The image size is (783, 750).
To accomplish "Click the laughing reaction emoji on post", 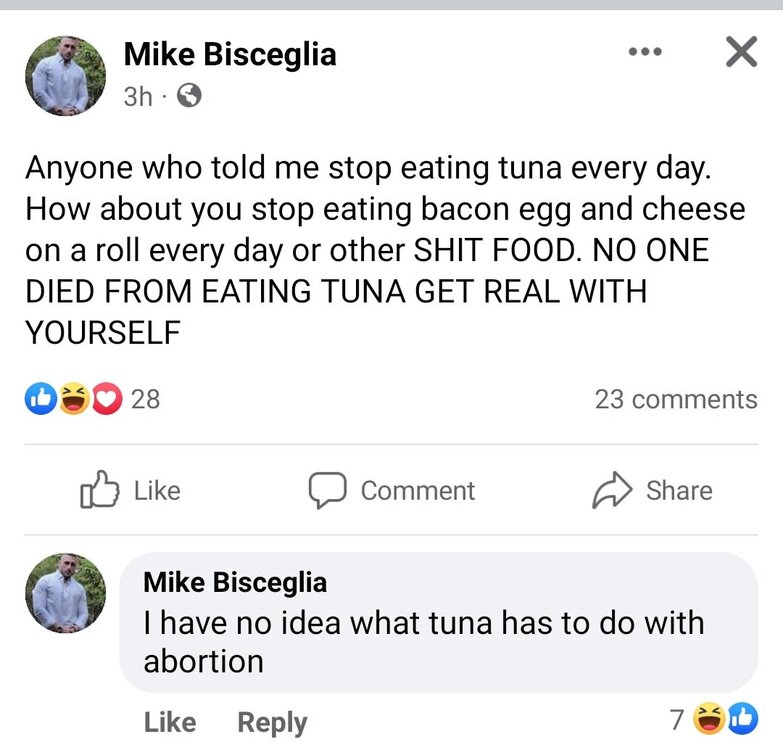I will click(73, 399).
